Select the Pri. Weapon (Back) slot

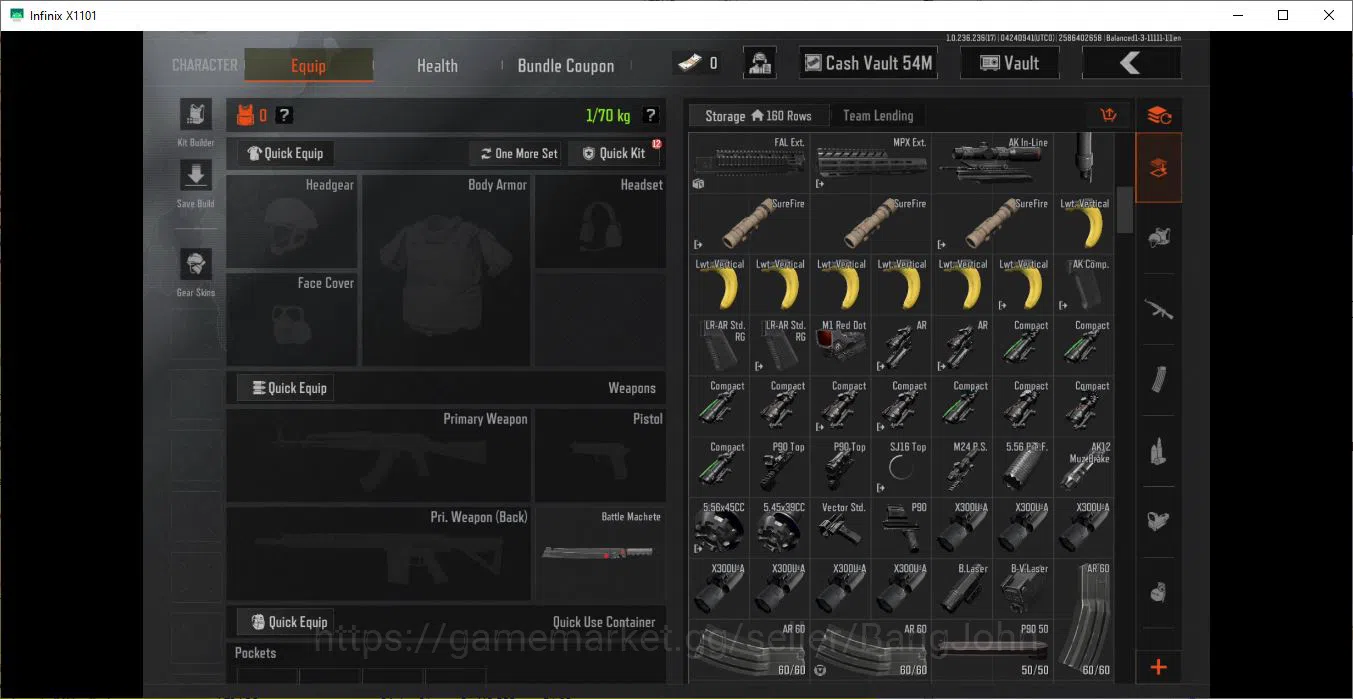click(379, 554)
